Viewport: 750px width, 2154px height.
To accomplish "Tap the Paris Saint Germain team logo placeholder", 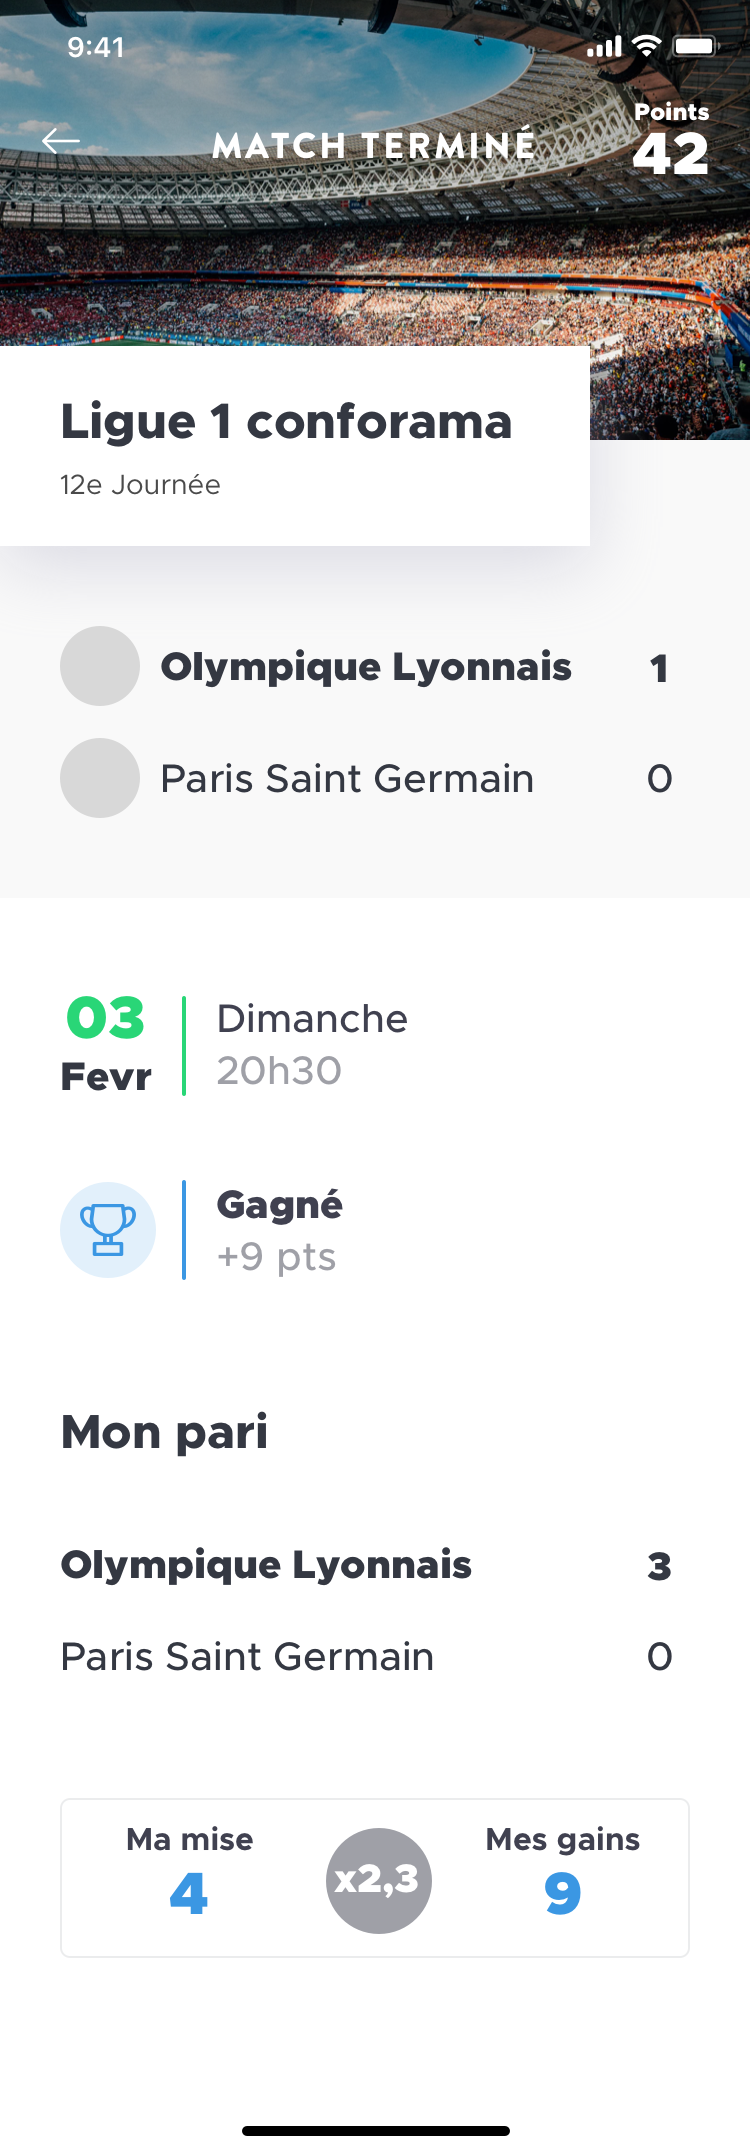I will click(x=100, y=778).
